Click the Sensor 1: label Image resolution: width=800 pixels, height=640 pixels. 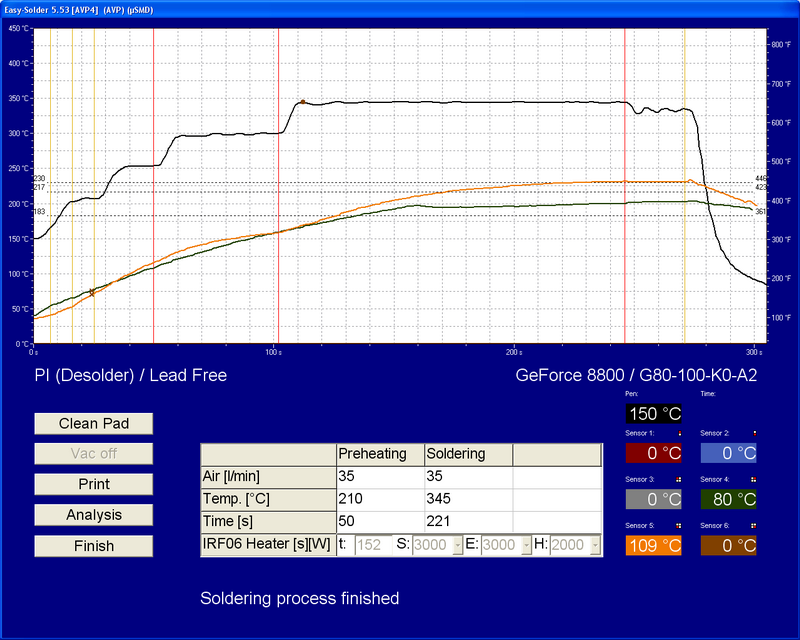(640, 433)
